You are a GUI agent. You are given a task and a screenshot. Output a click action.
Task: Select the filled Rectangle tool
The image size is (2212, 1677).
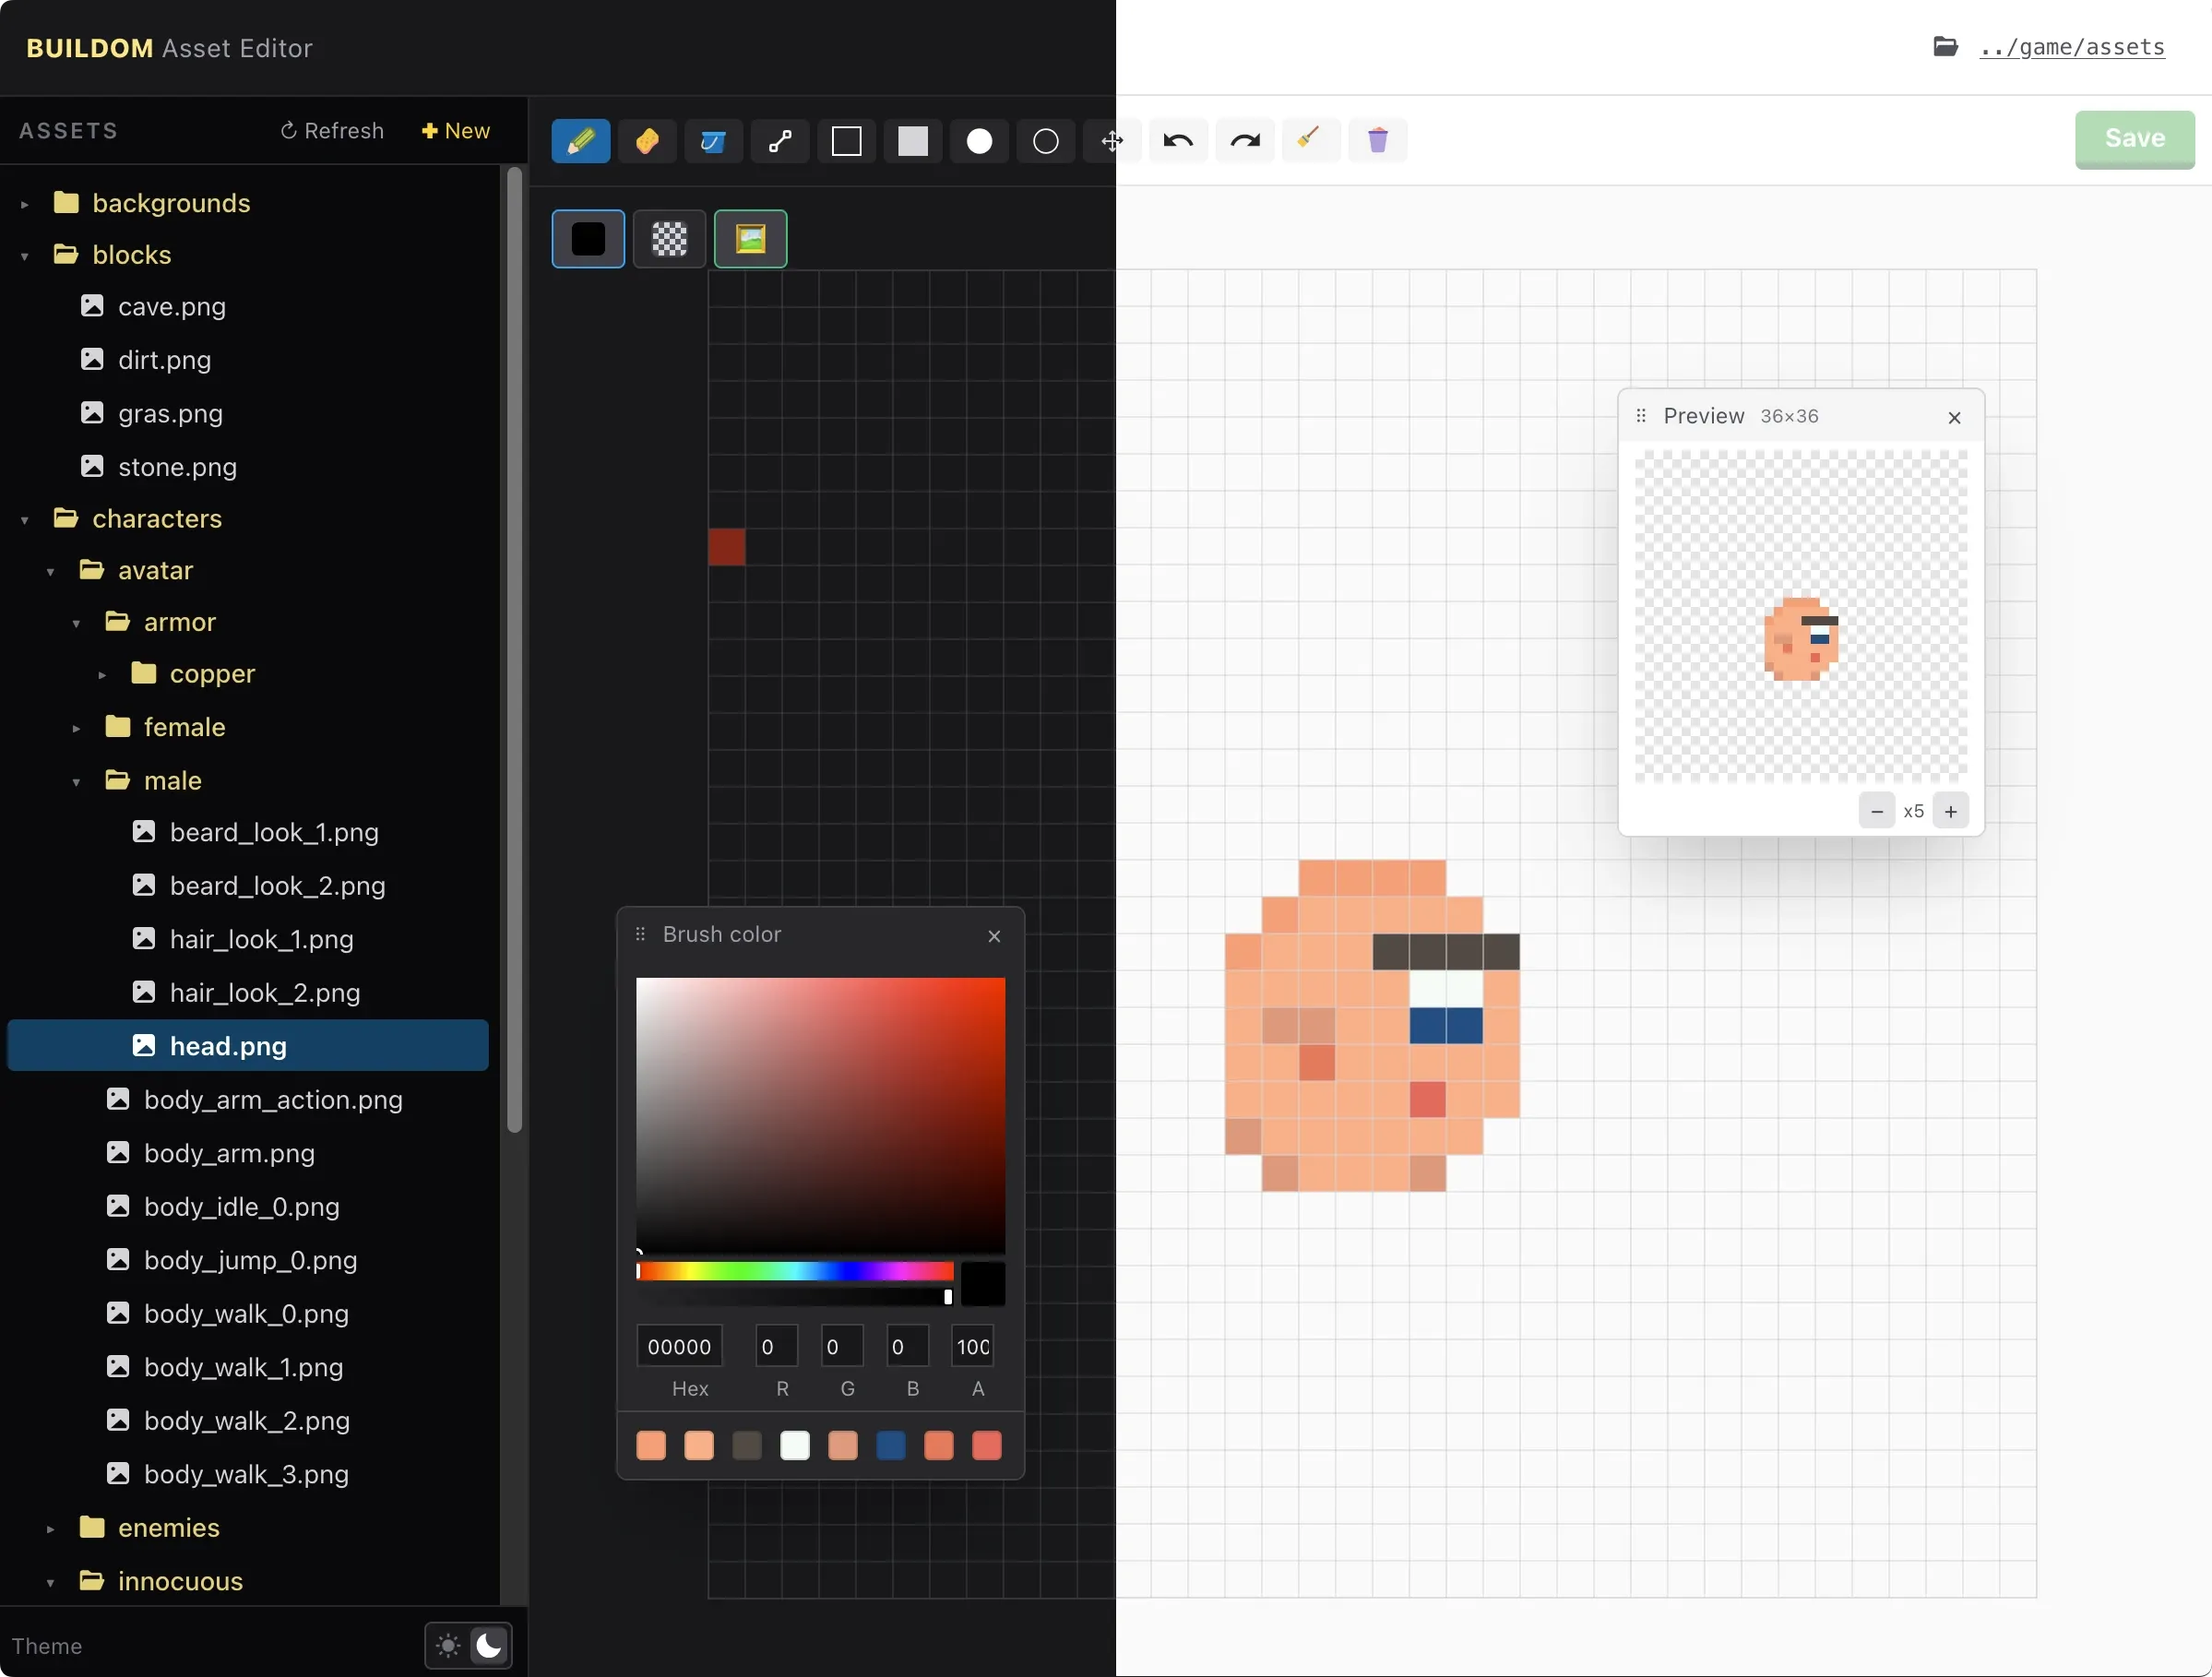[x=913, y=141]
